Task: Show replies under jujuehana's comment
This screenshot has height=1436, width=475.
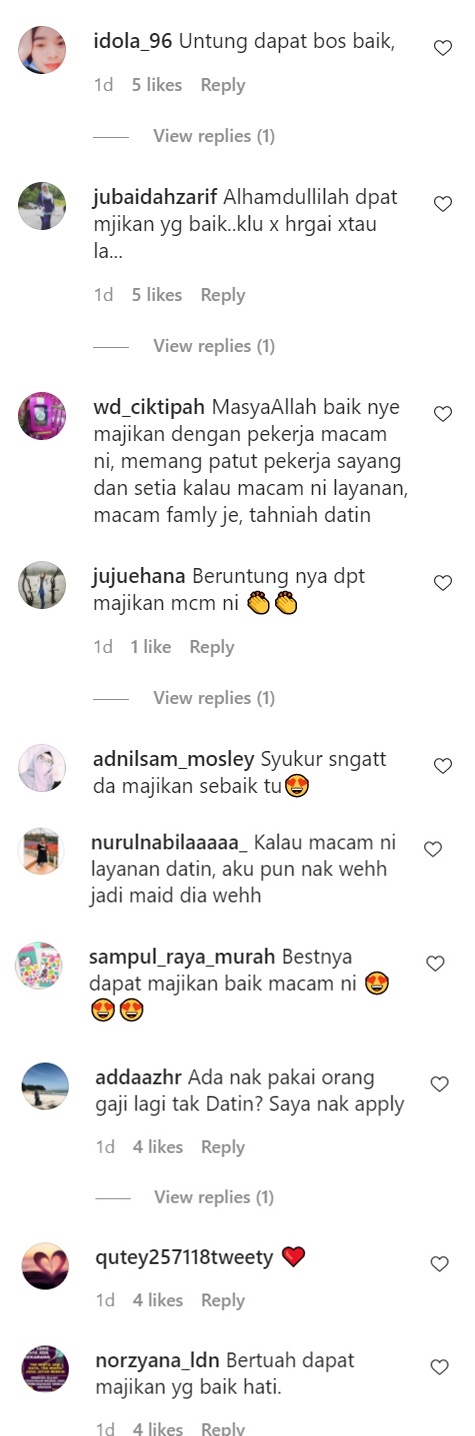Action: [214, 698]
